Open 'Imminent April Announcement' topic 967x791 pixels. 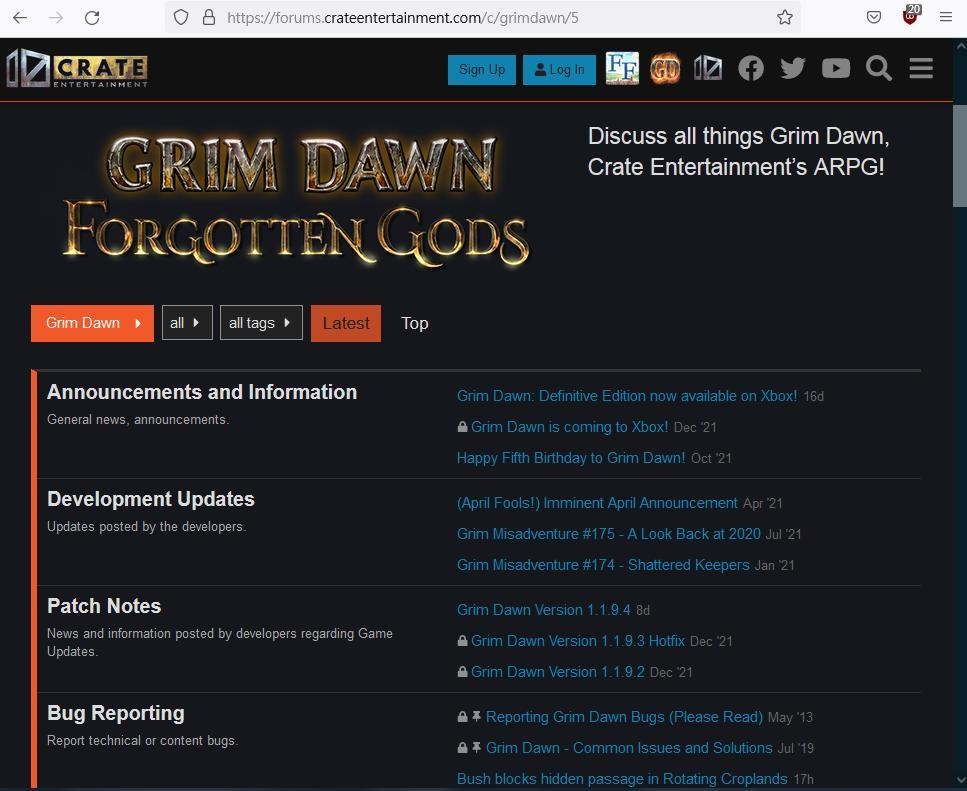pyautogui.click(x=597, y=502)
